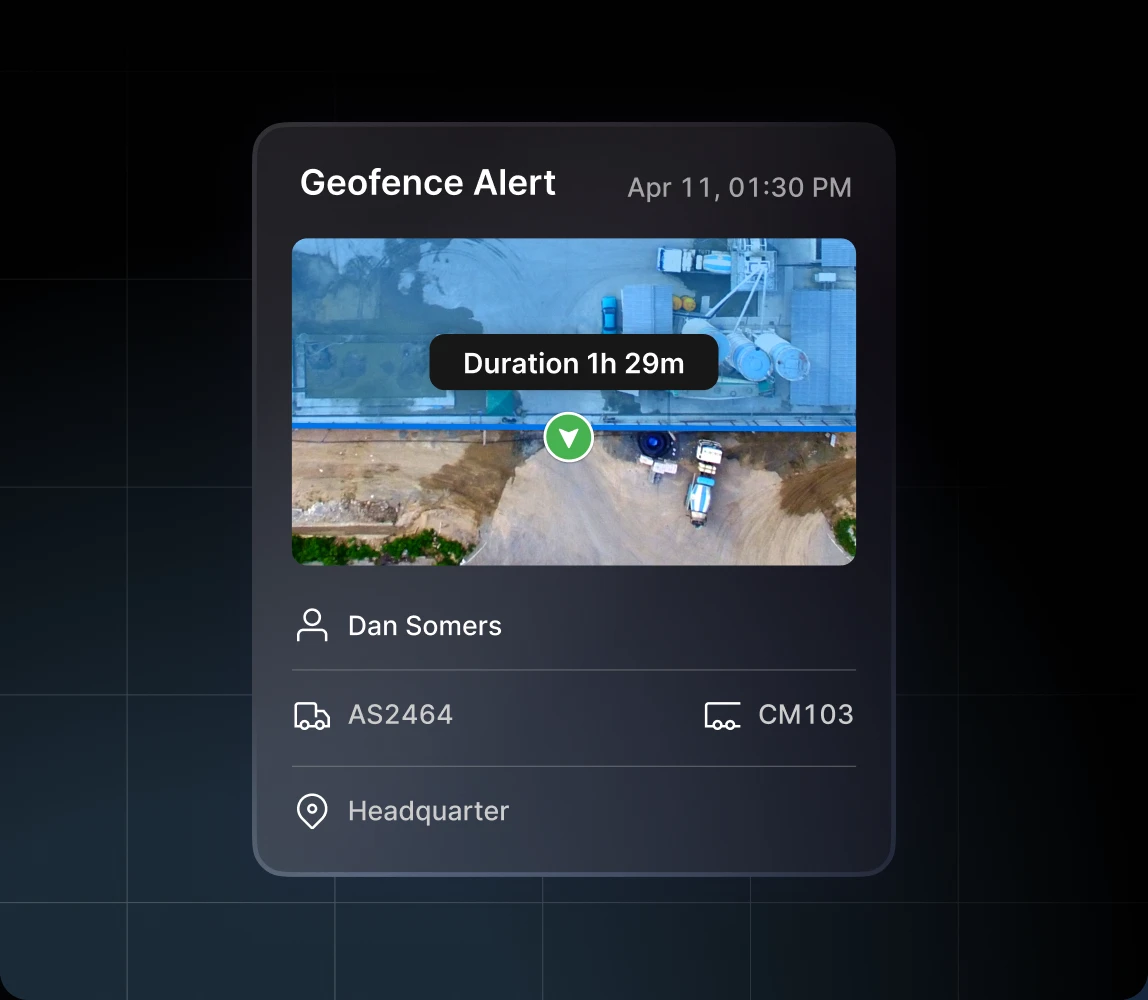Image resolution: width=1148 pixels, height=1000 pixels.
Task: Open driver name Dan Somers
Action: click(424, 626)
